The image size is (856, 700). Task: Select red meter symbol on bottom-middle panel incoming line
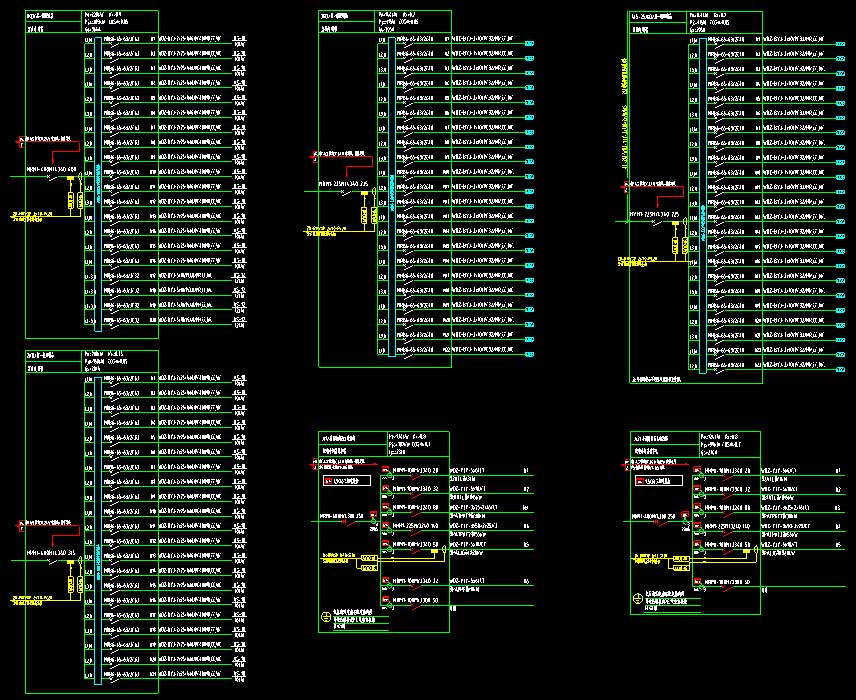click(373, 514)
